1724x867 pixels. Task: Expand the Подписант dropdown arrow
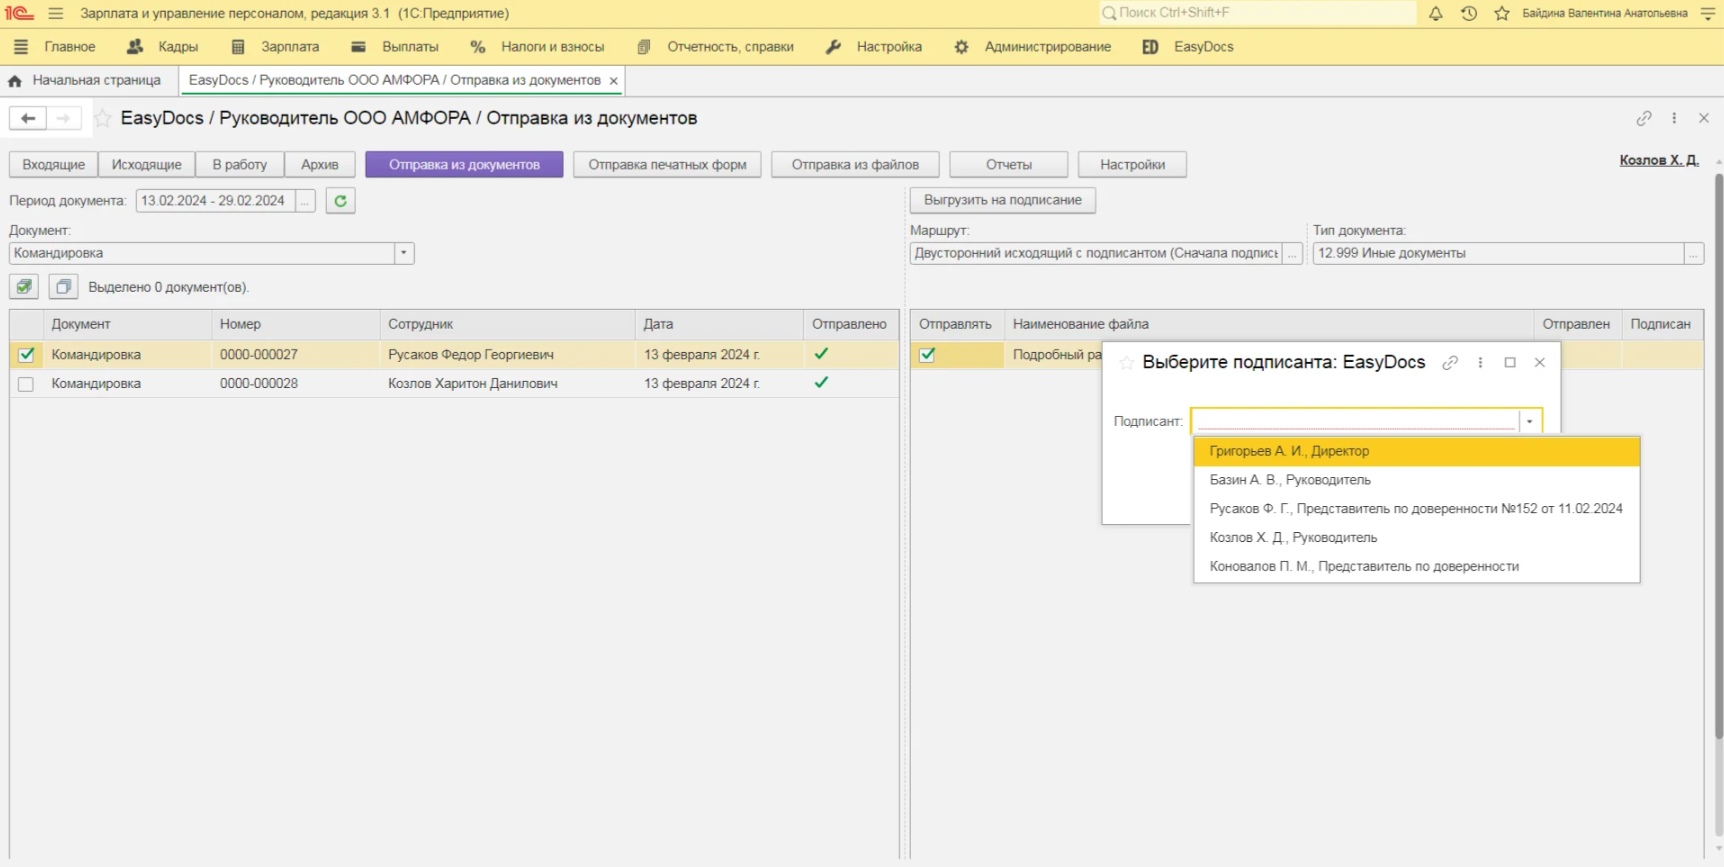click(x=1530, y=422)
